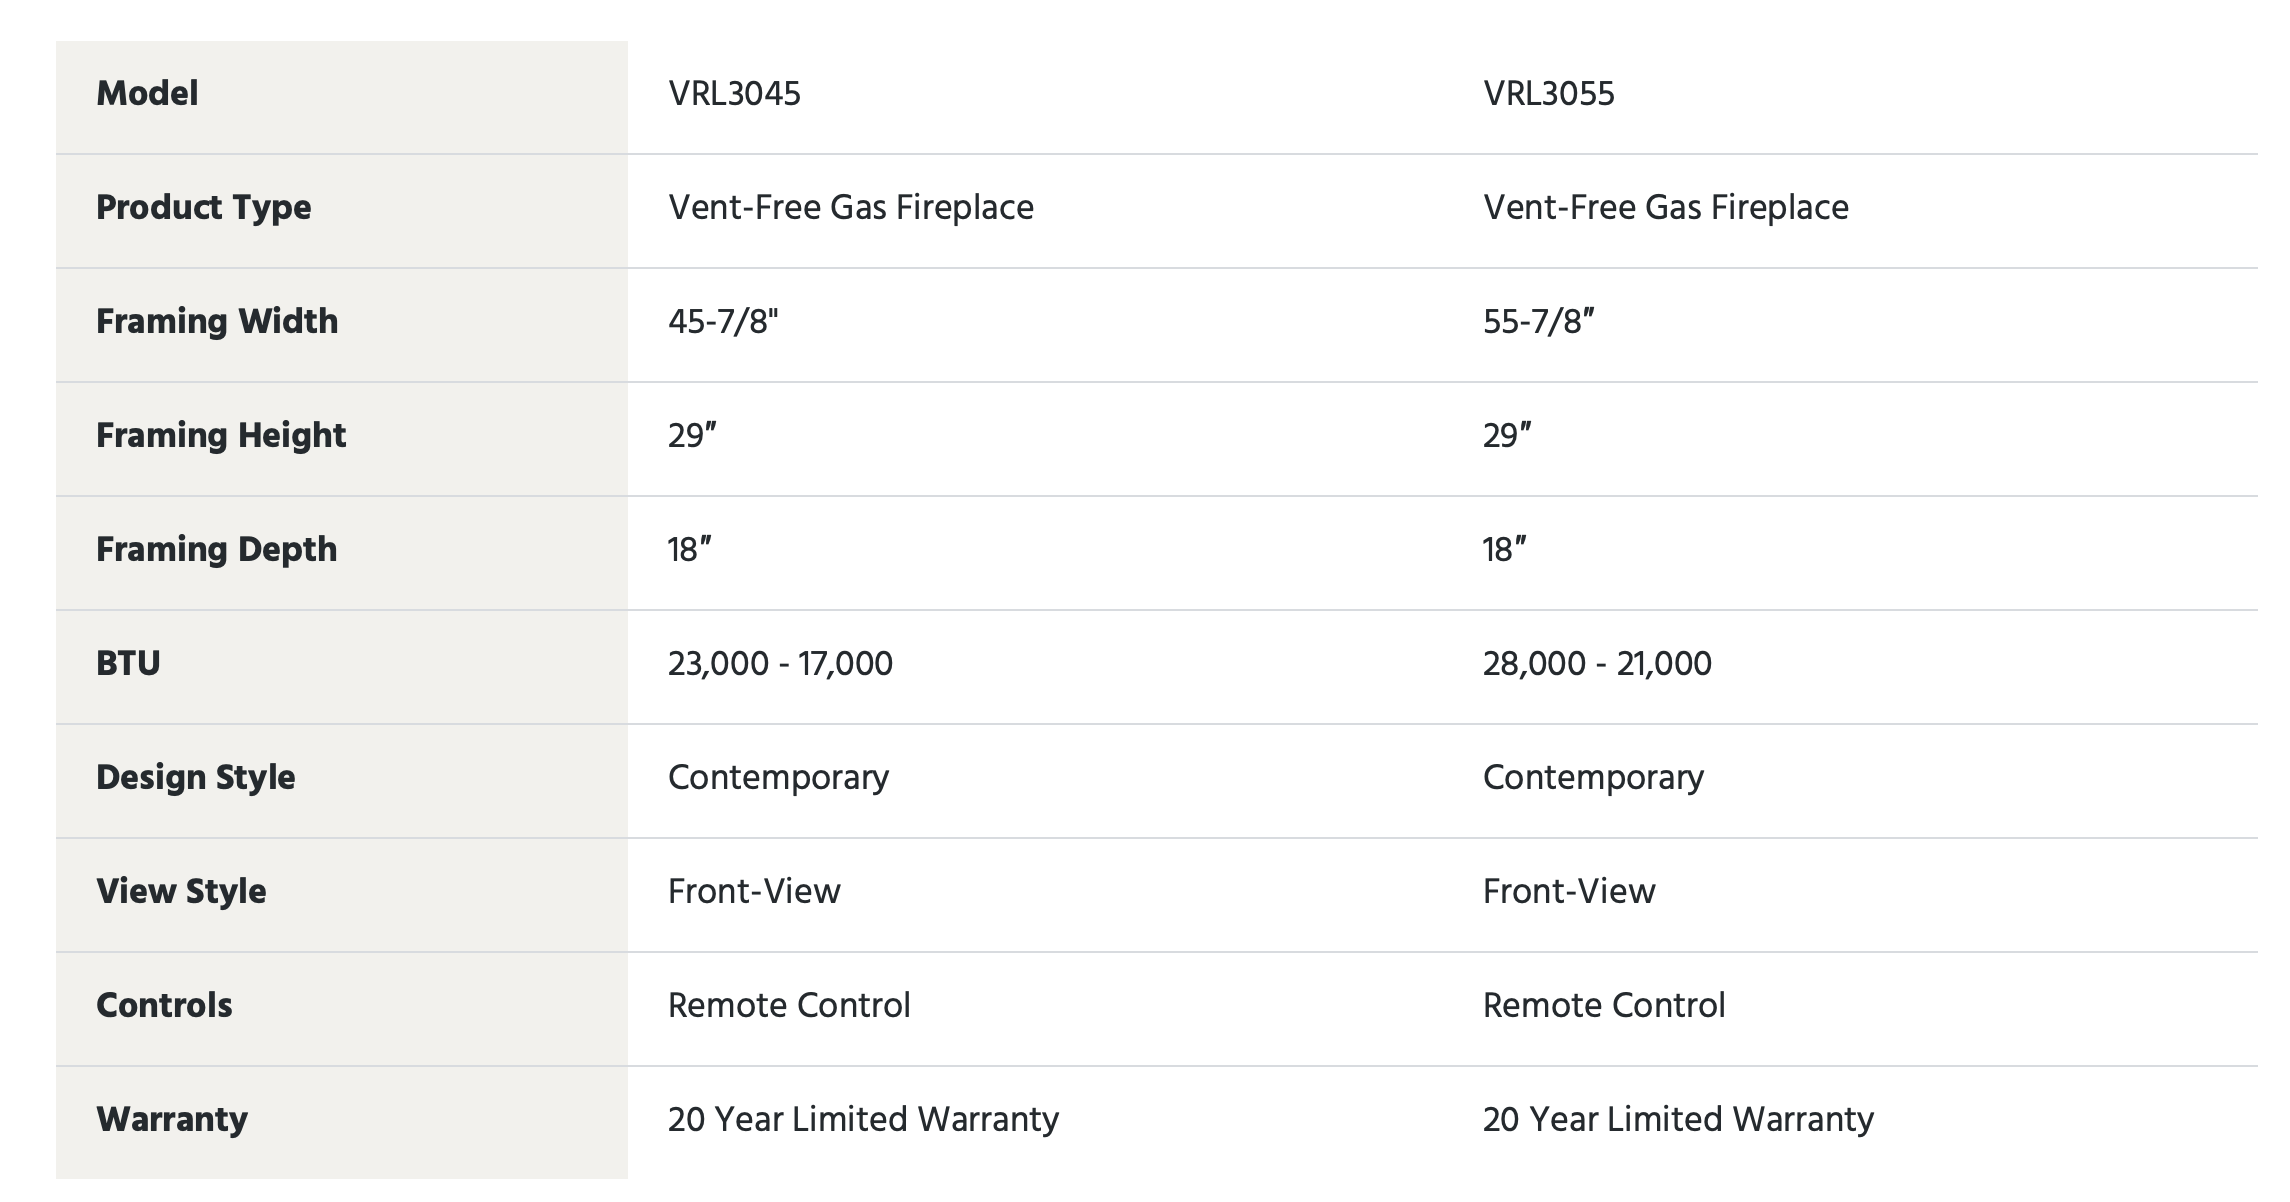The width and height of the screenshot is (2290, 1202).
Task: Select the 28,000 - 21,000 BTU value
Action: click(x=1597, y=664)
